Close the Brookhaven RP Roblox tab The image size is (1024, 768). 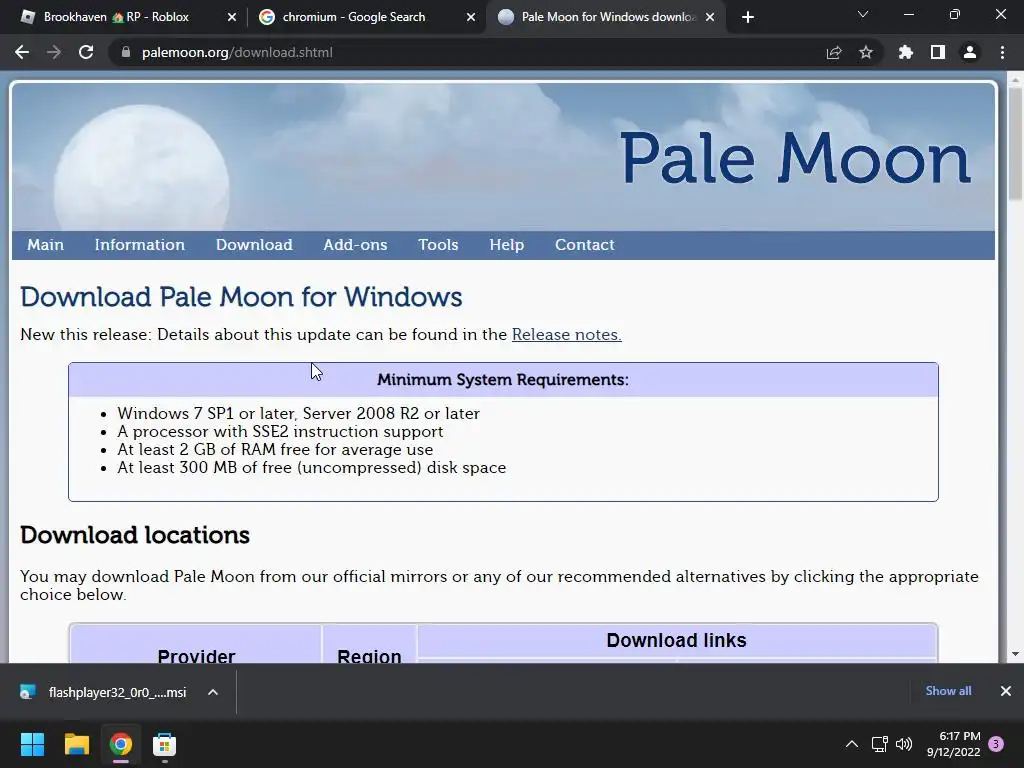coord(232,18)
